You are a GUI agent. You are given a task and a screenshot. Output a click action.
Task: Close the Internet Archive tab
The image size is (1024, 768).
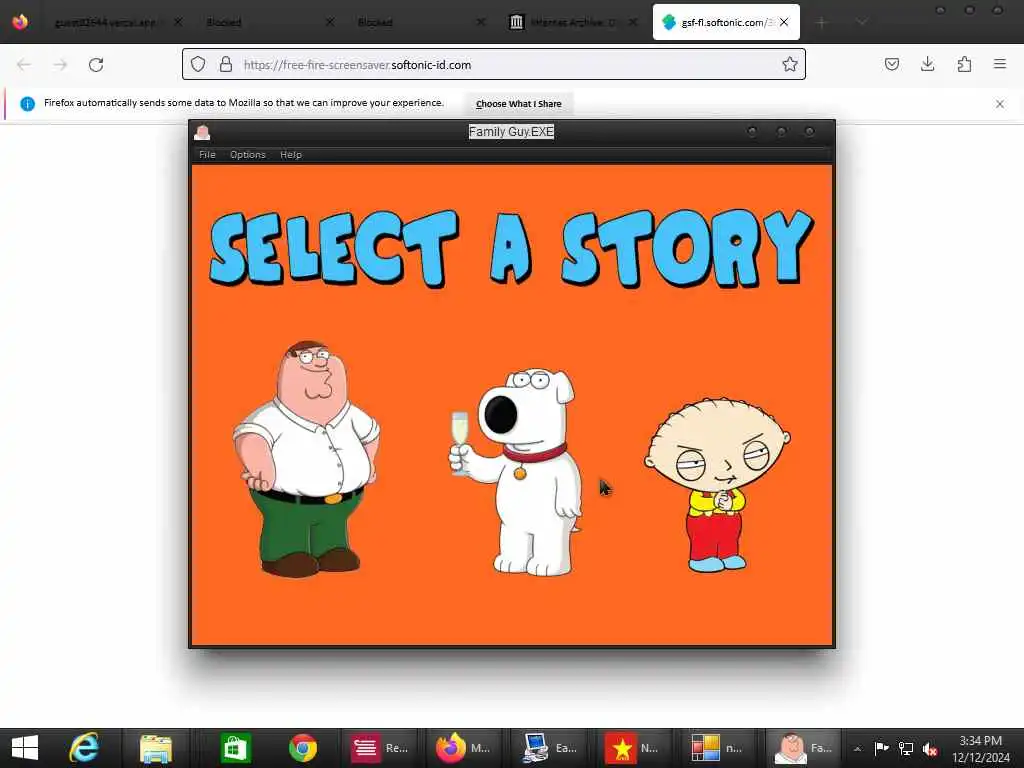point(633,22)
